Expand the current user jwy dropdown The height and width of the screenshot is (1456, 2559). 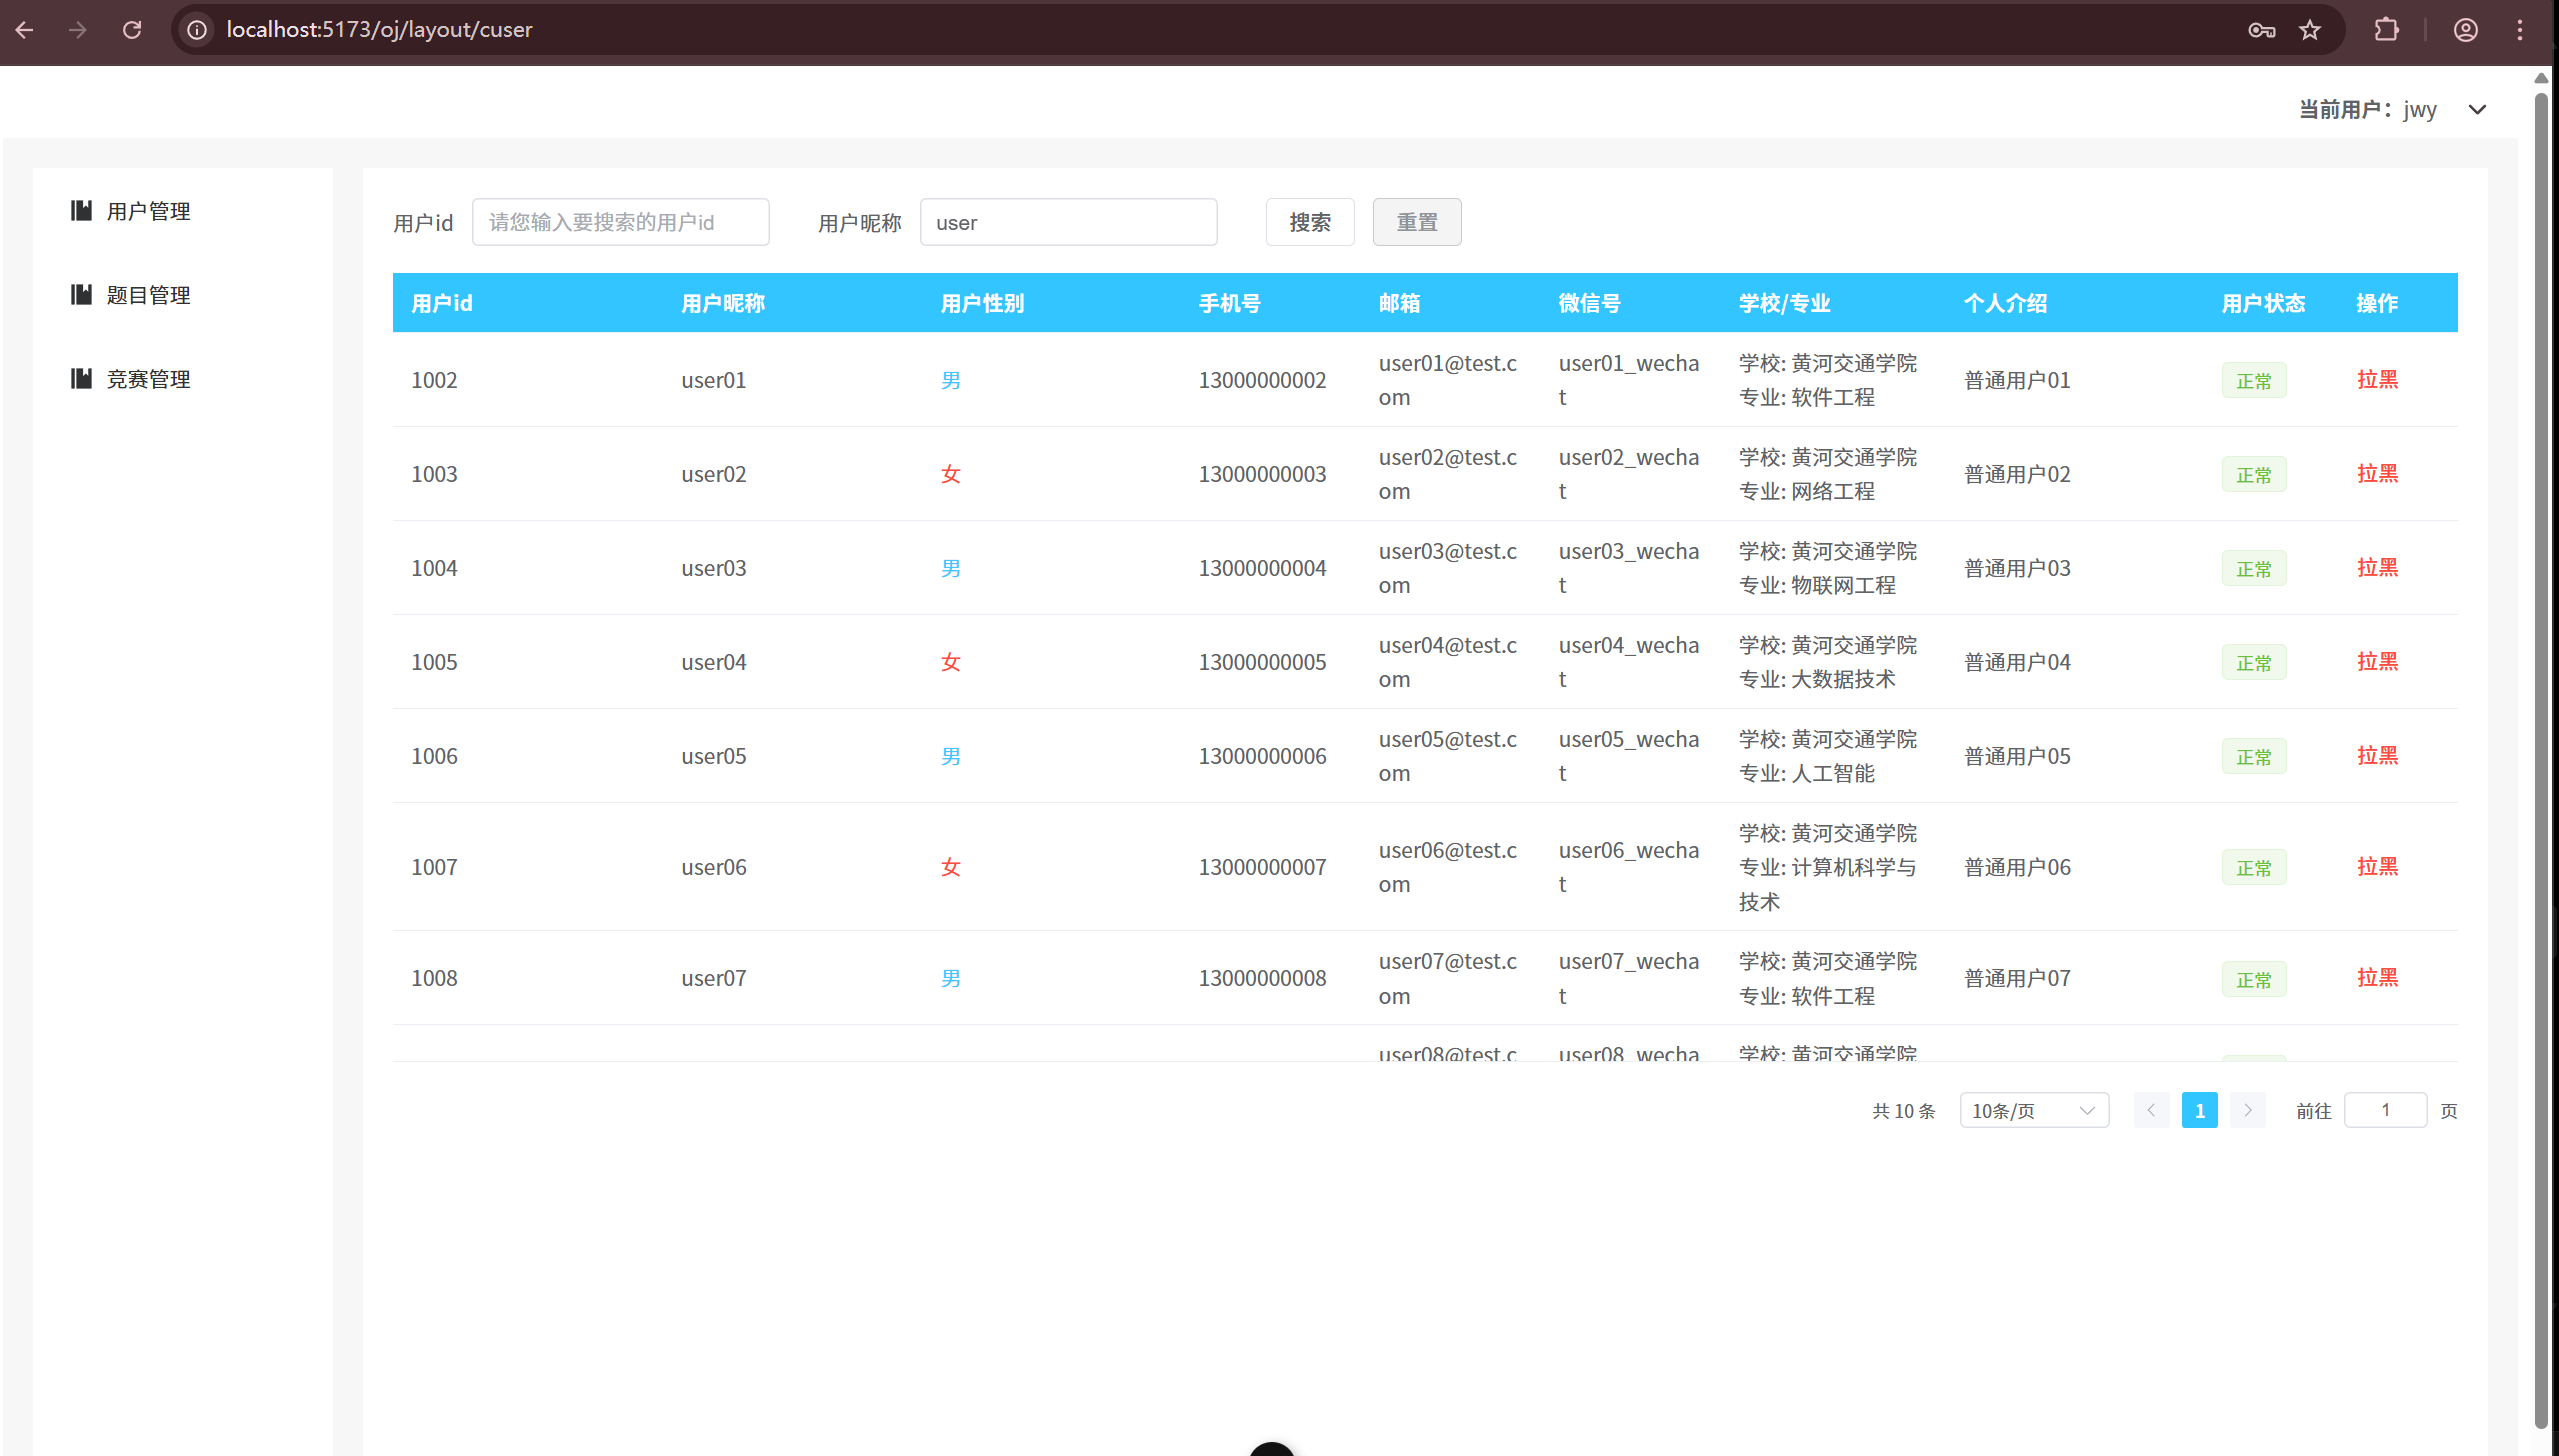click(x=2476, y=110)
